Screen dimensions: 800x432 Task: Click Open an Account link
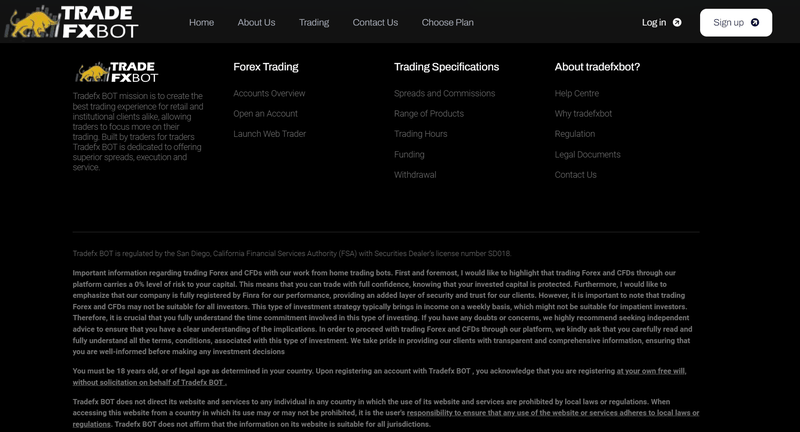pos(265,114)
